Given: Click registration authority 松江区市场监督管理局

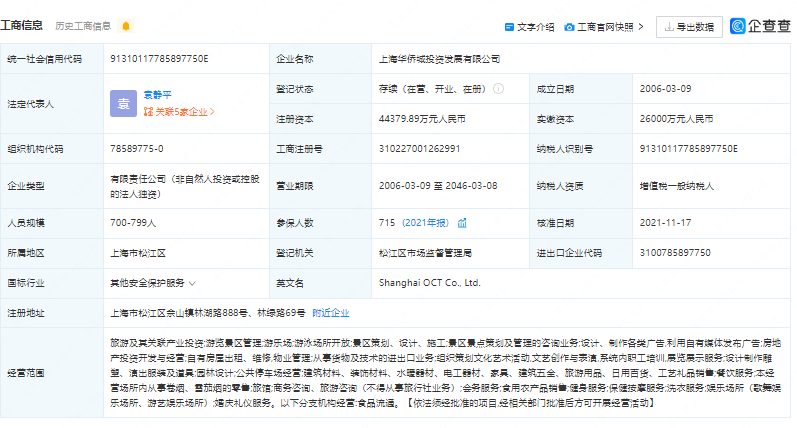Looking at the screenshot, I should pyautogui.click(x=425, y=253).
